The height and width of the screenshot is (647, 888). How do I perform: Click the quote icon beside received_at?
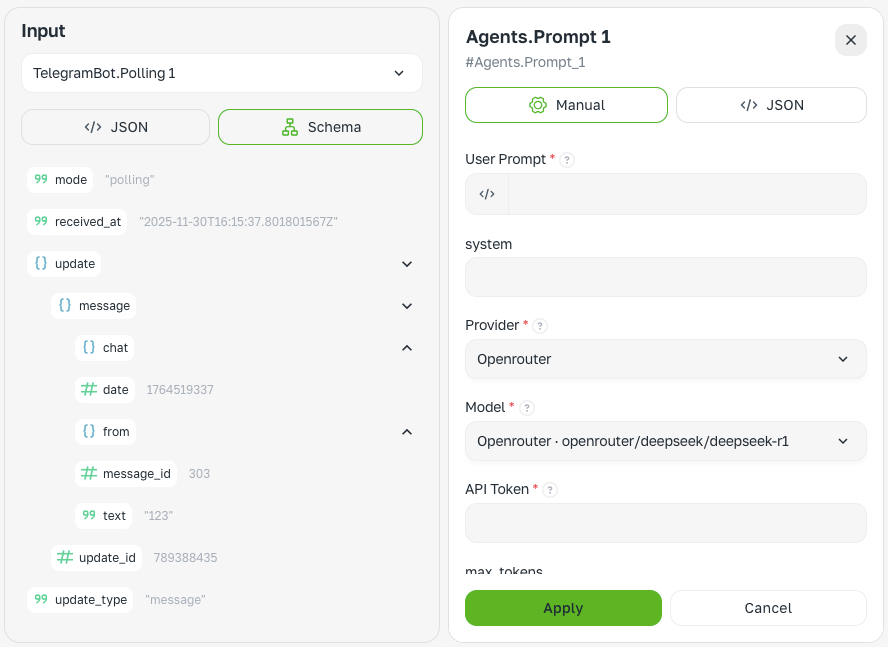coord(41,221)
